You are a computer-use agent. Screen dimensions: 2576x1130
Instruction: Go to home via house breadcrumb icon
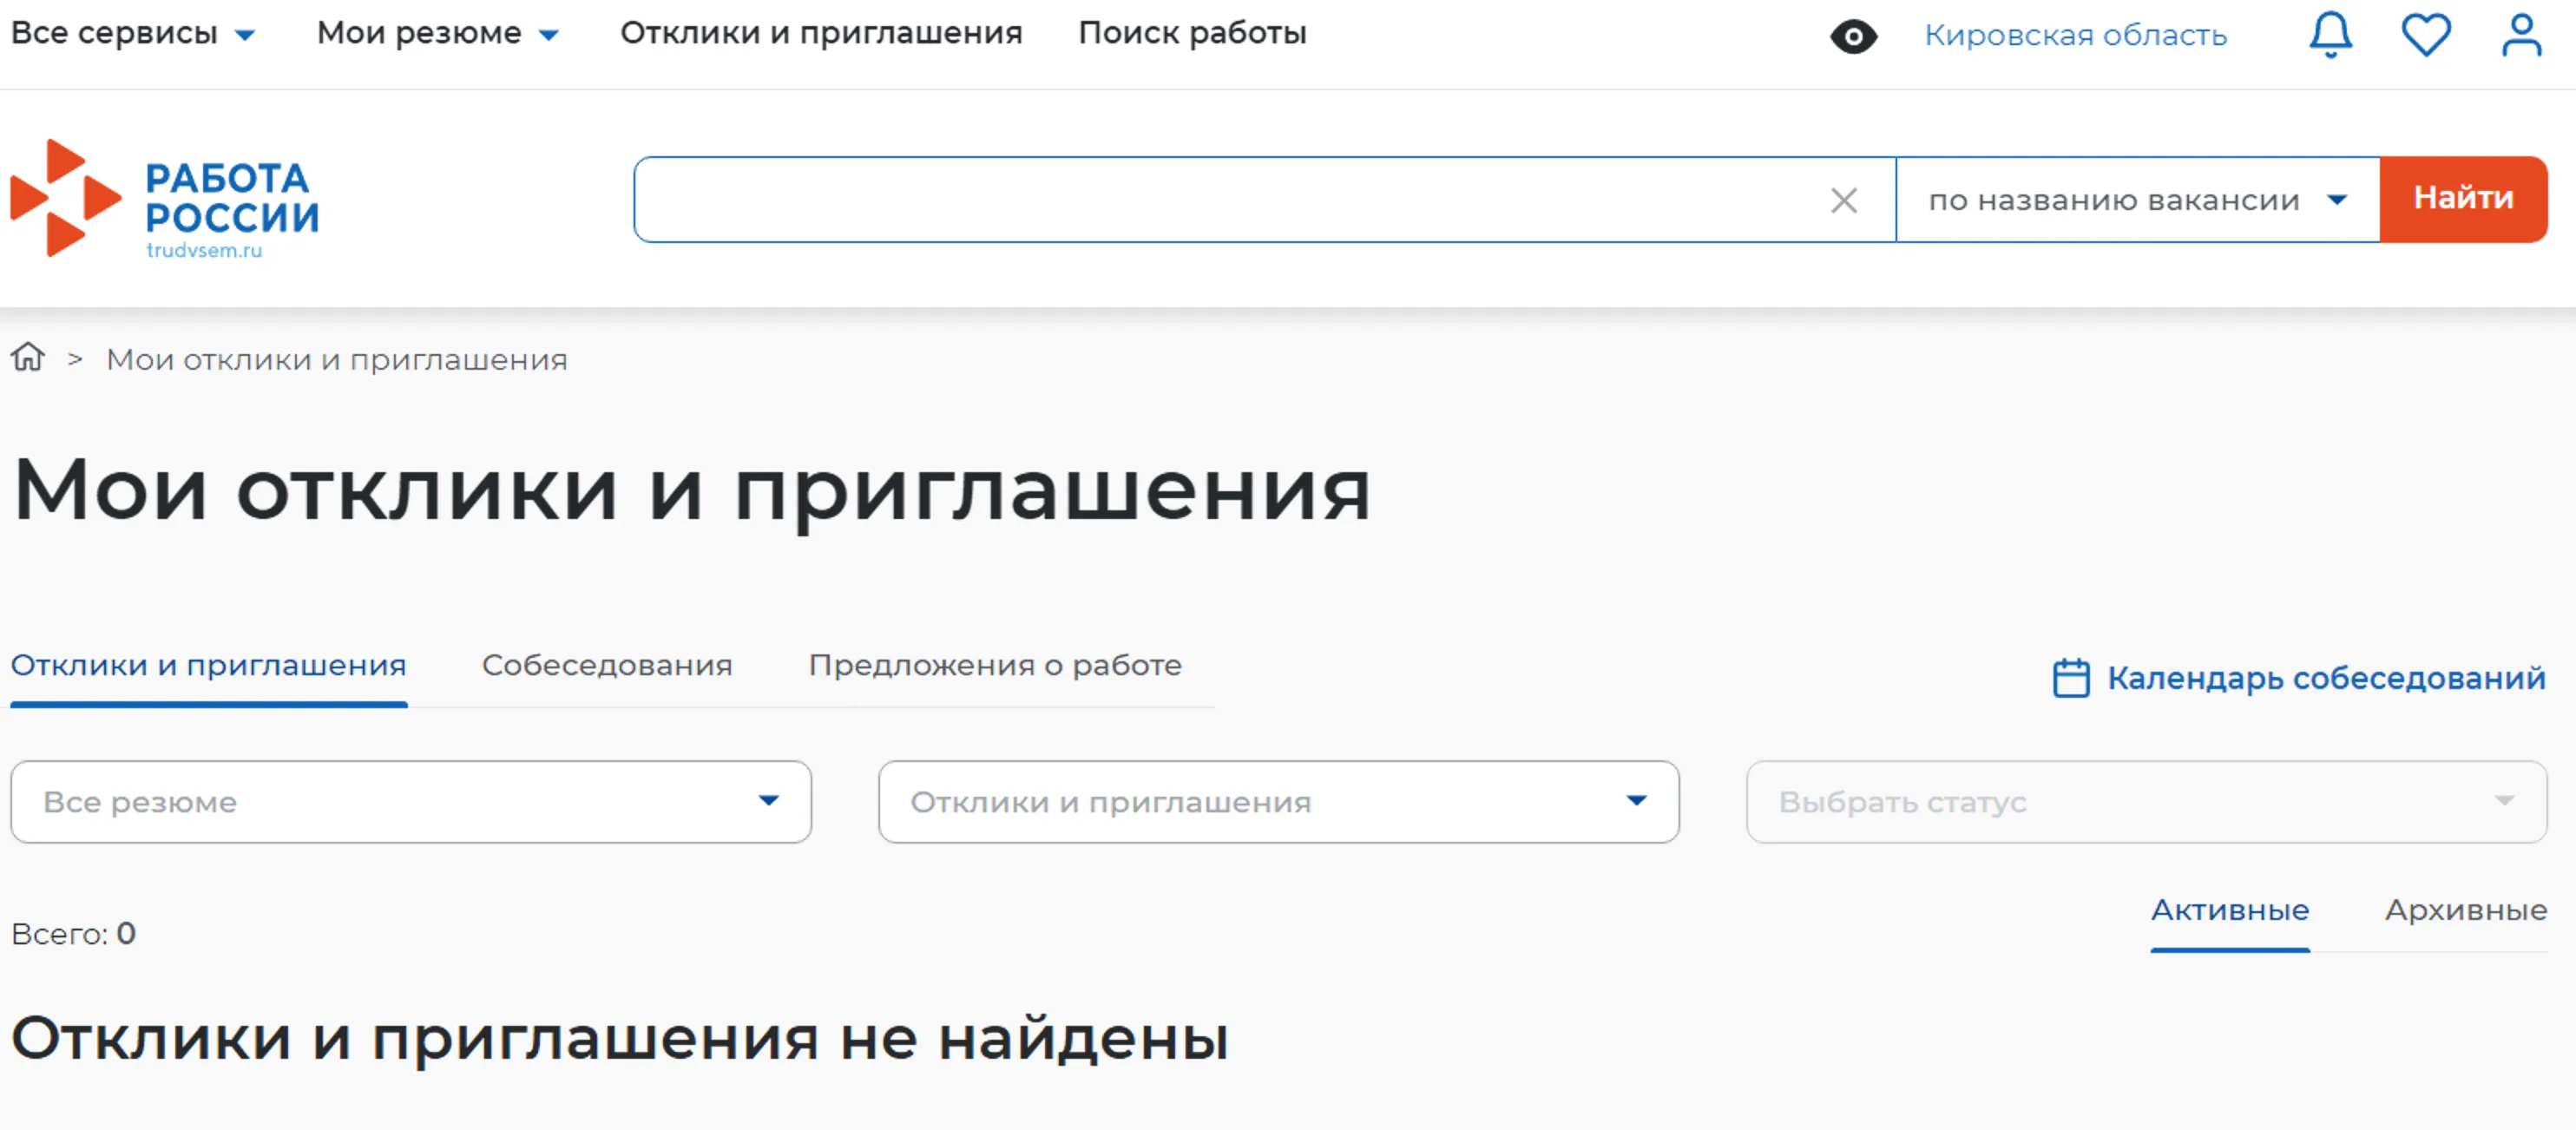click(28, 357)
